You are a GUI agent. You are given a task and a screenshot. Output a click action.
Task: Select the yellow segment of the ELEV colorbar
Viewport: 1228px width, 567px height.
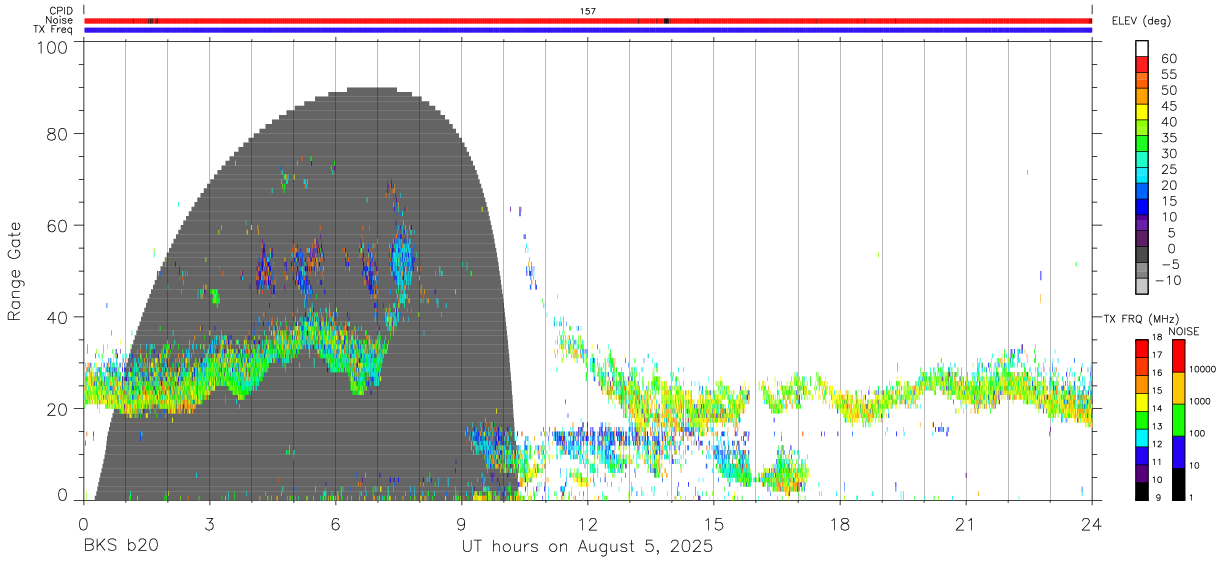click(x=1142, y=111)
